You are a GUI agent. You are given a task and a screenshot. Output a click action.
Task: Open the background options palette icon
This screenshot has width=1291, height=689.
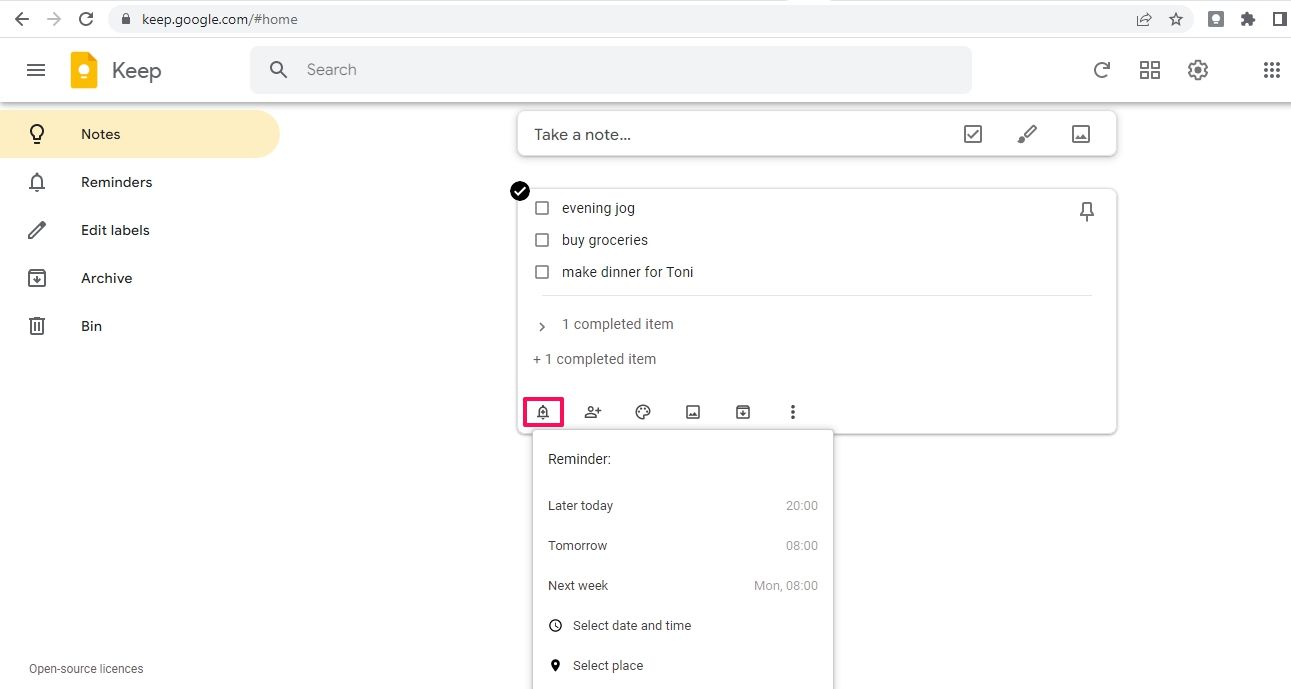point(643,412)
